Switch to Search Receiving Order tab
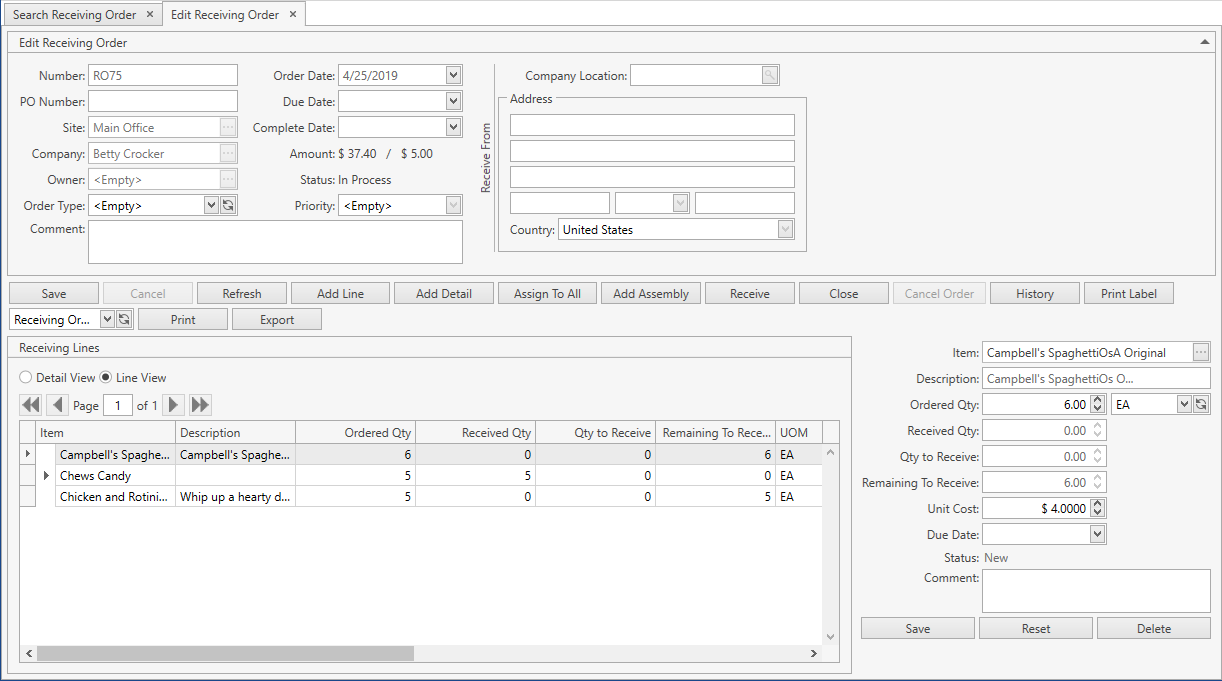 tap(75, 15)
